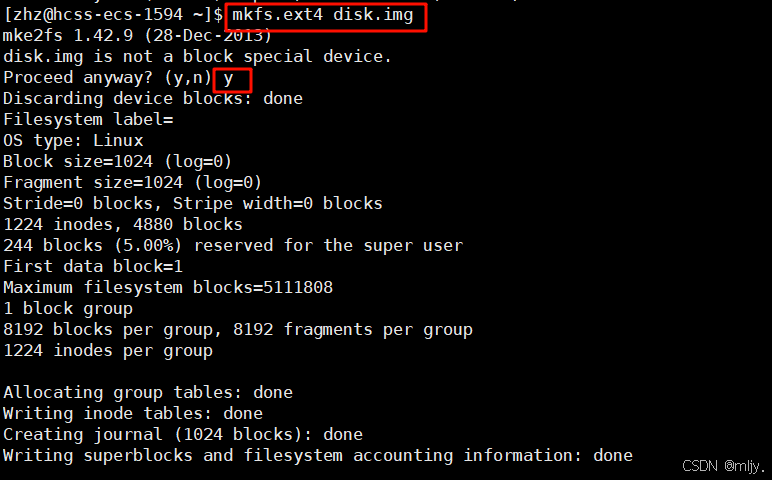Click the 'Proceed anyway? (y,n)' prompt text
The height and width of the screenshot is (480, 772).
click(x=107, y=78)
